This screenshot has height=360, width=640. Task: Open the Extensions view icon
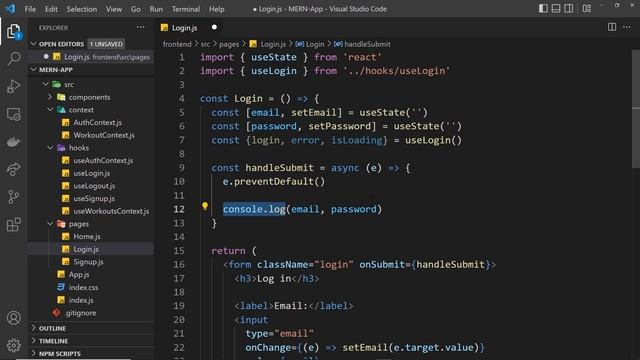[x=13, y=224]
